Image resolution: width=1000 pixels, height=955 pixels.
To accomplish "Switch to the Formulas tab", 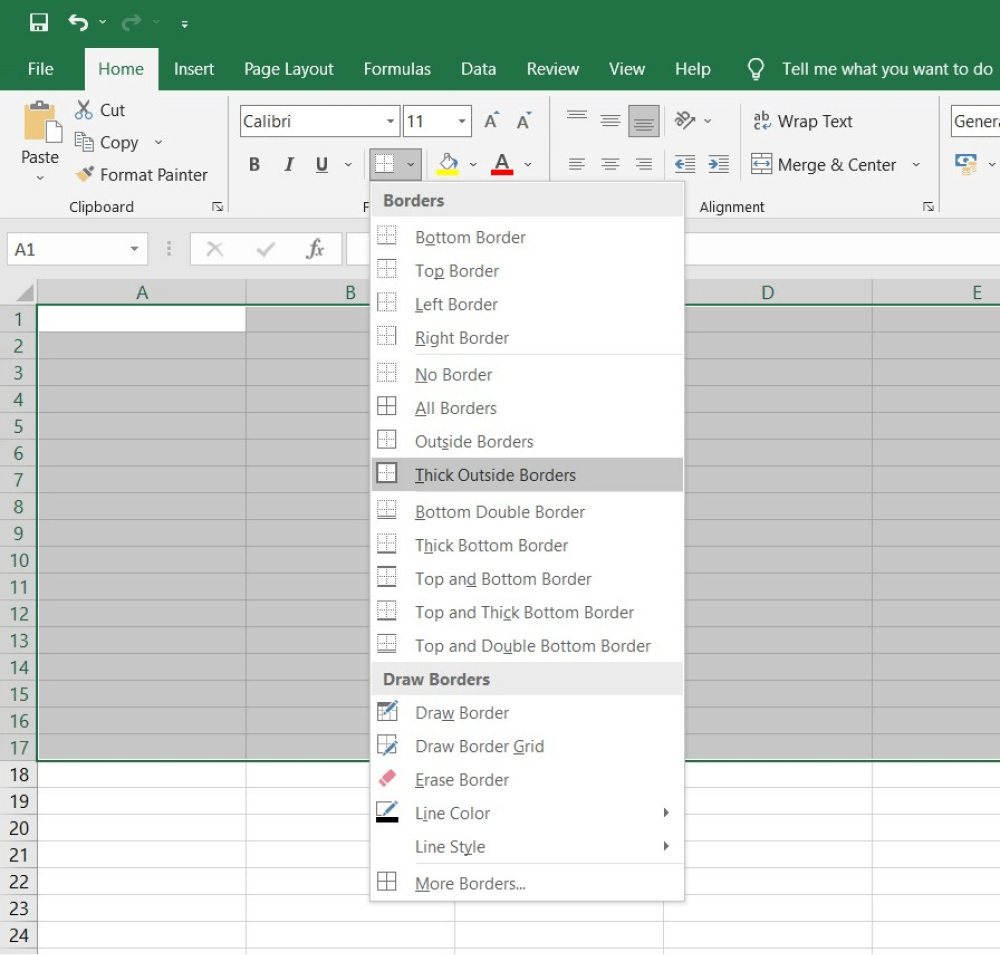I will [397, 69].
